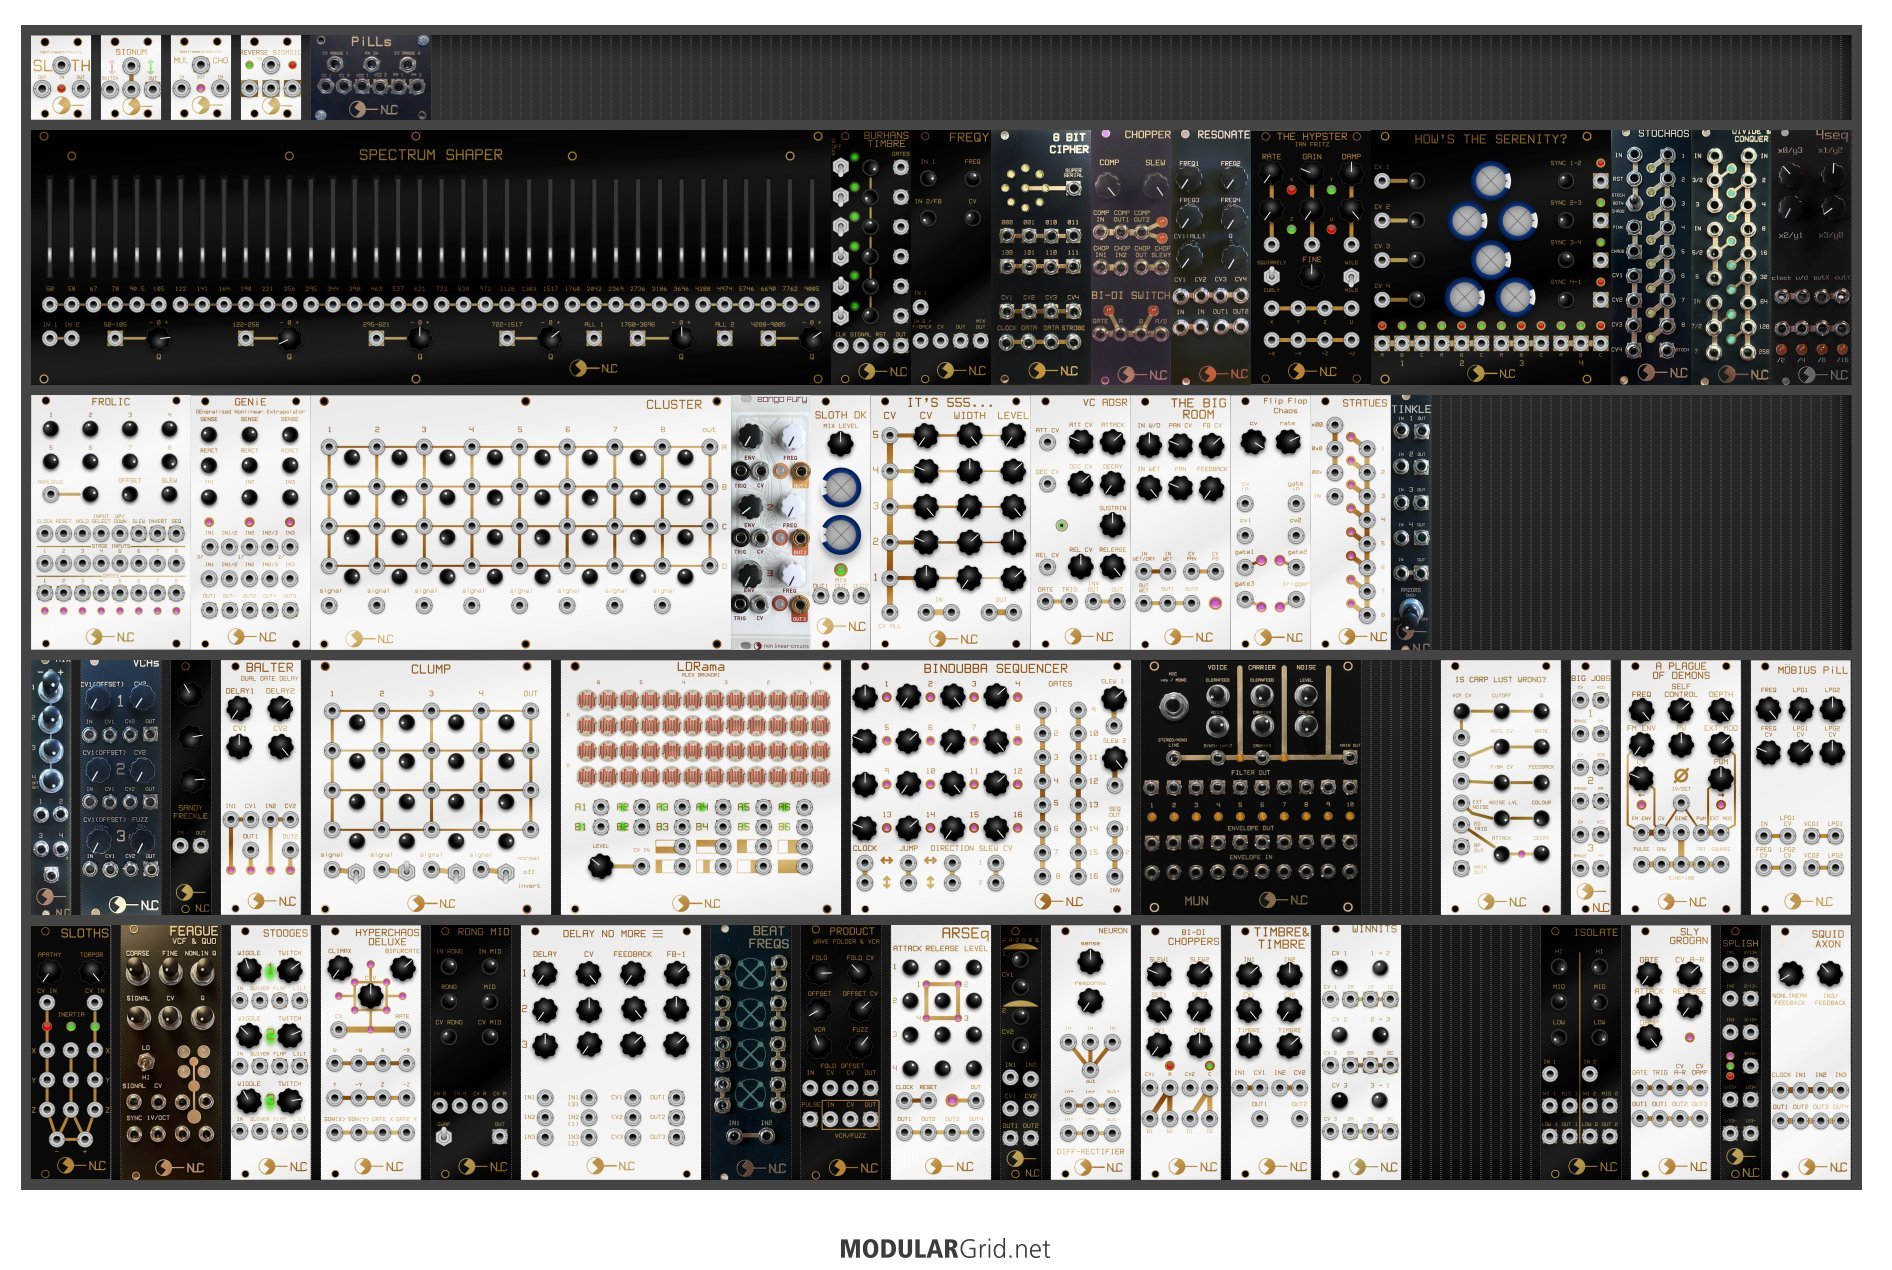Select the ARSEq module
The height and width of the screenshot is (1270, 1892).
click(941, 1052)
